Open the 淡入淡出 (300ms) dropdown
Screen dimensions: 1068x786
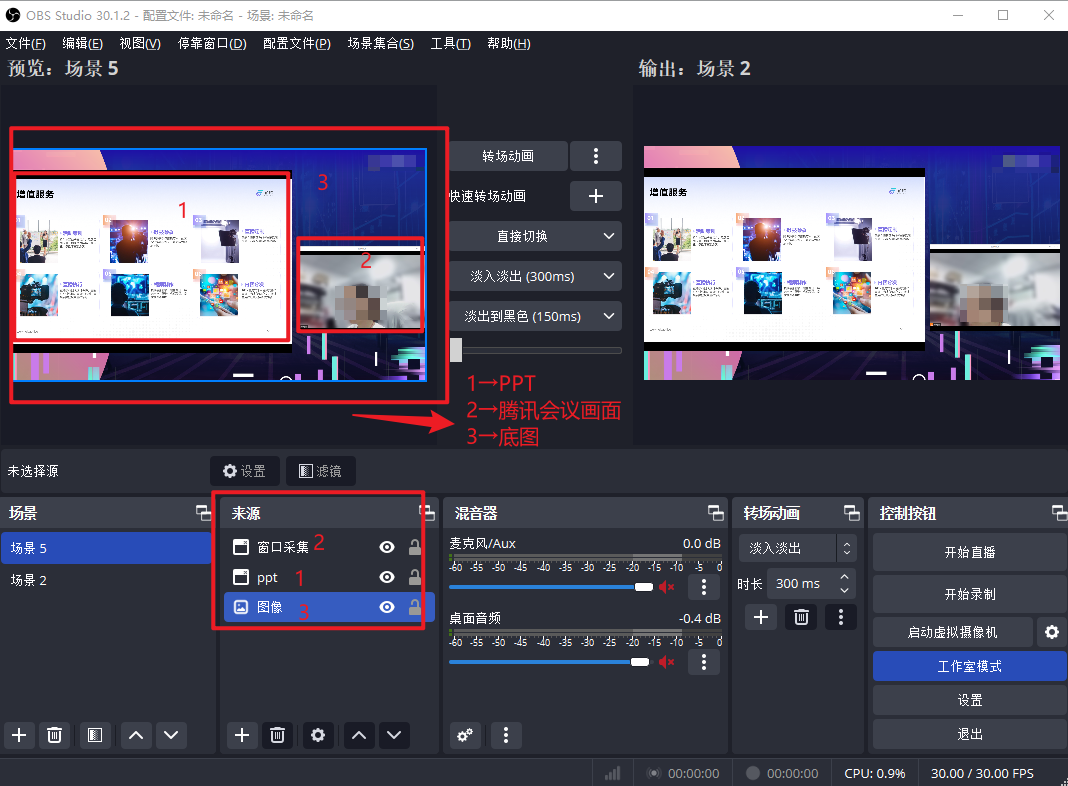[x=609, y=276]
